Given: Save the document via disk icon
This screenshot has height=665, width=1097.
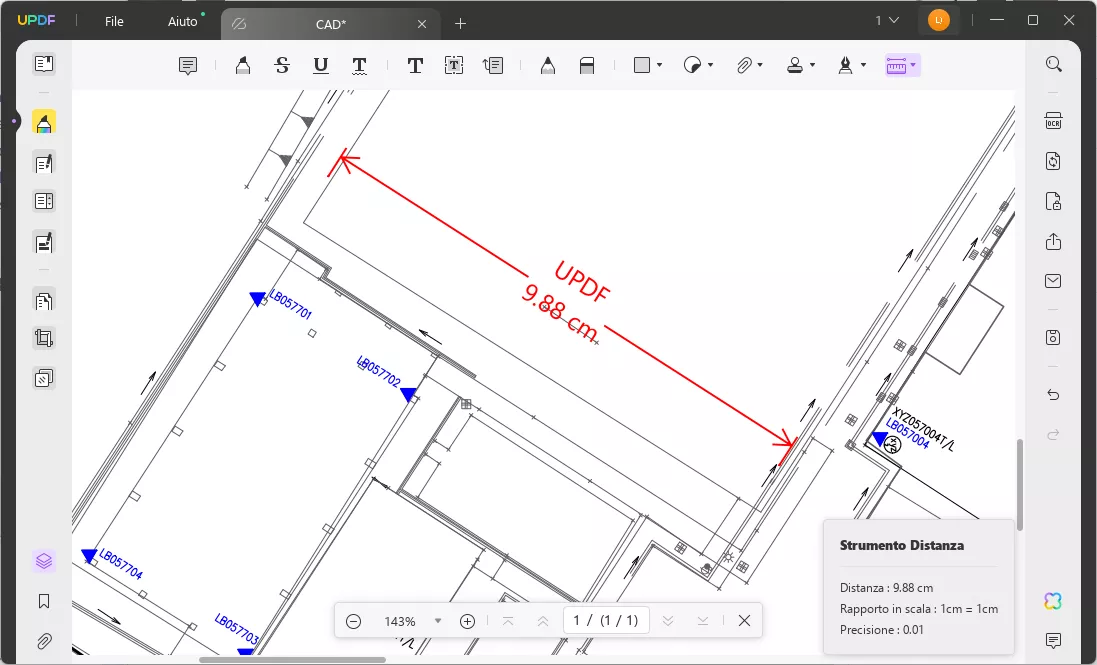Looking at the screenshot, I should click(1054, 338).
